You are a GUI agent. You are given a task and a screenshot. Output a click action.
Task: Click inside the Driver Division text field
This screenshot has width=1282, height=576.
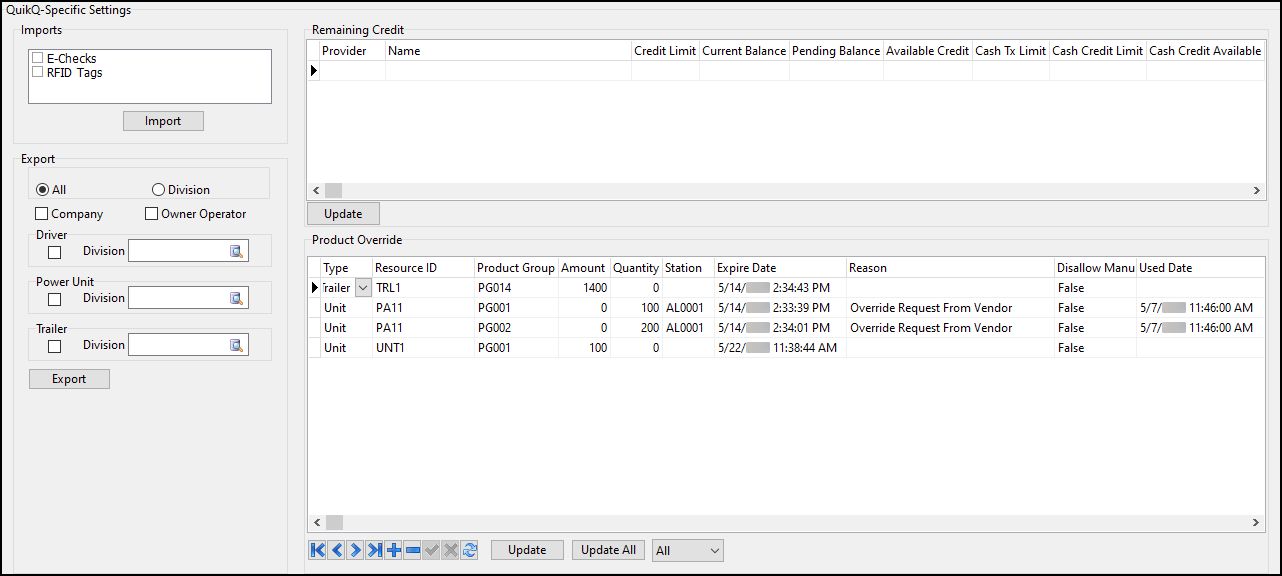pyautogui.click(x=180, y=250)
